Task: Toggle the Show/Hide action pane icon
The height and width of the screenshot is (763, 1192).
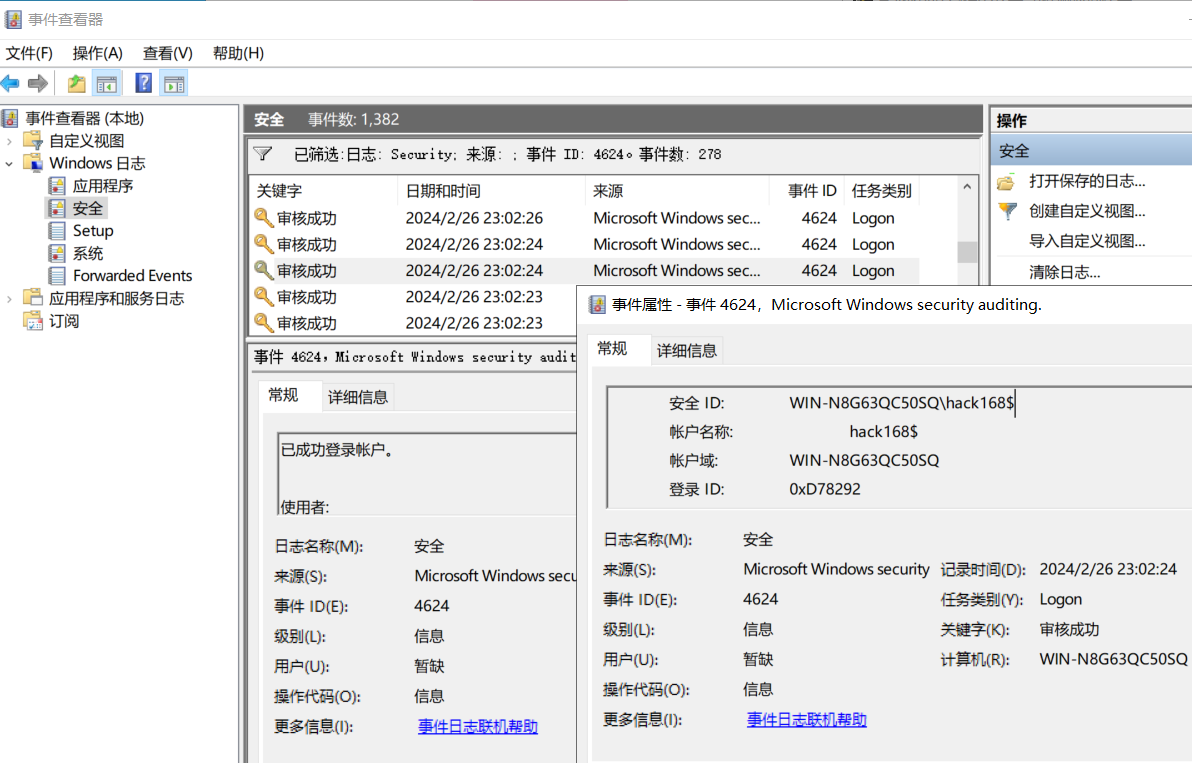Action: (174, 84)
